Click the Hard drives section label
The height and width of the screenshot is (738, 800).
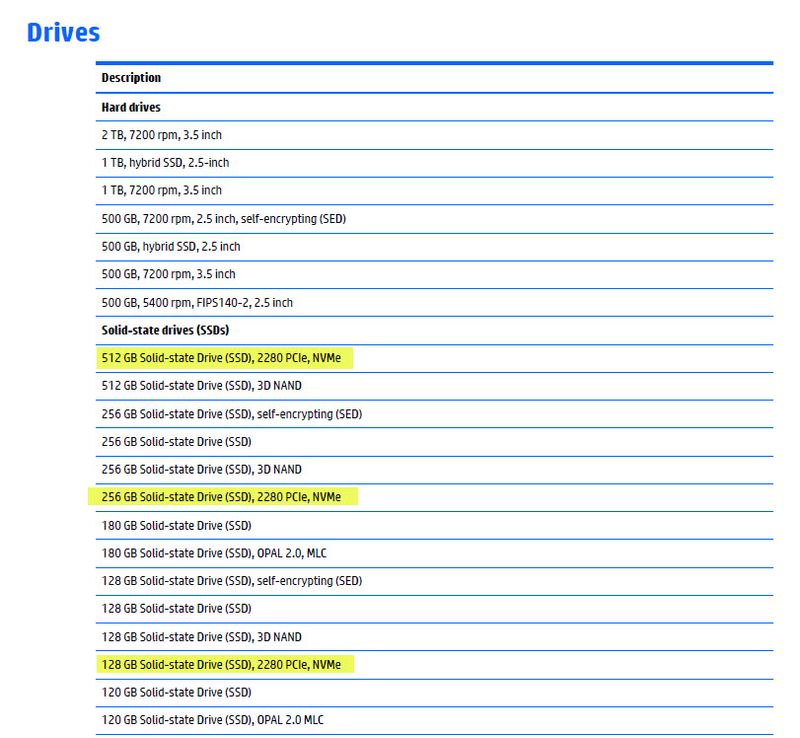(x=131, y=107)
